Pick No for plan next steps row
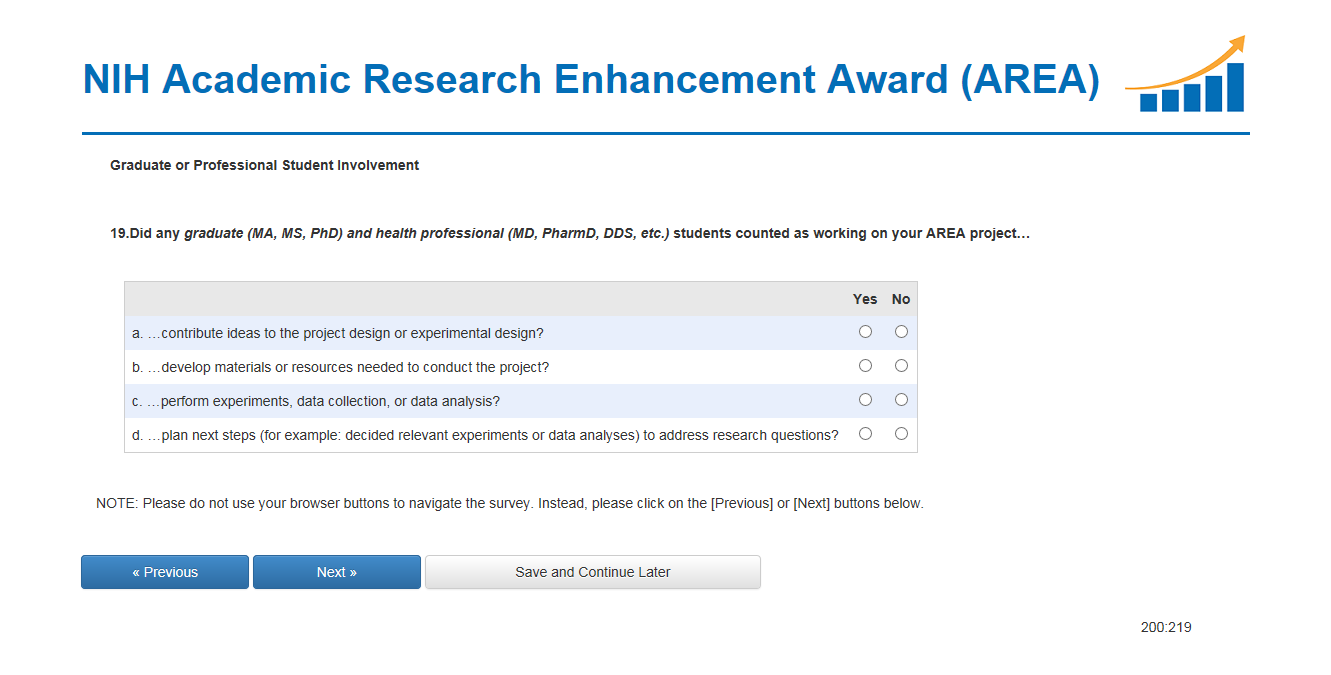This screenshot has height=675, width=1331. (x=901, y=434)
